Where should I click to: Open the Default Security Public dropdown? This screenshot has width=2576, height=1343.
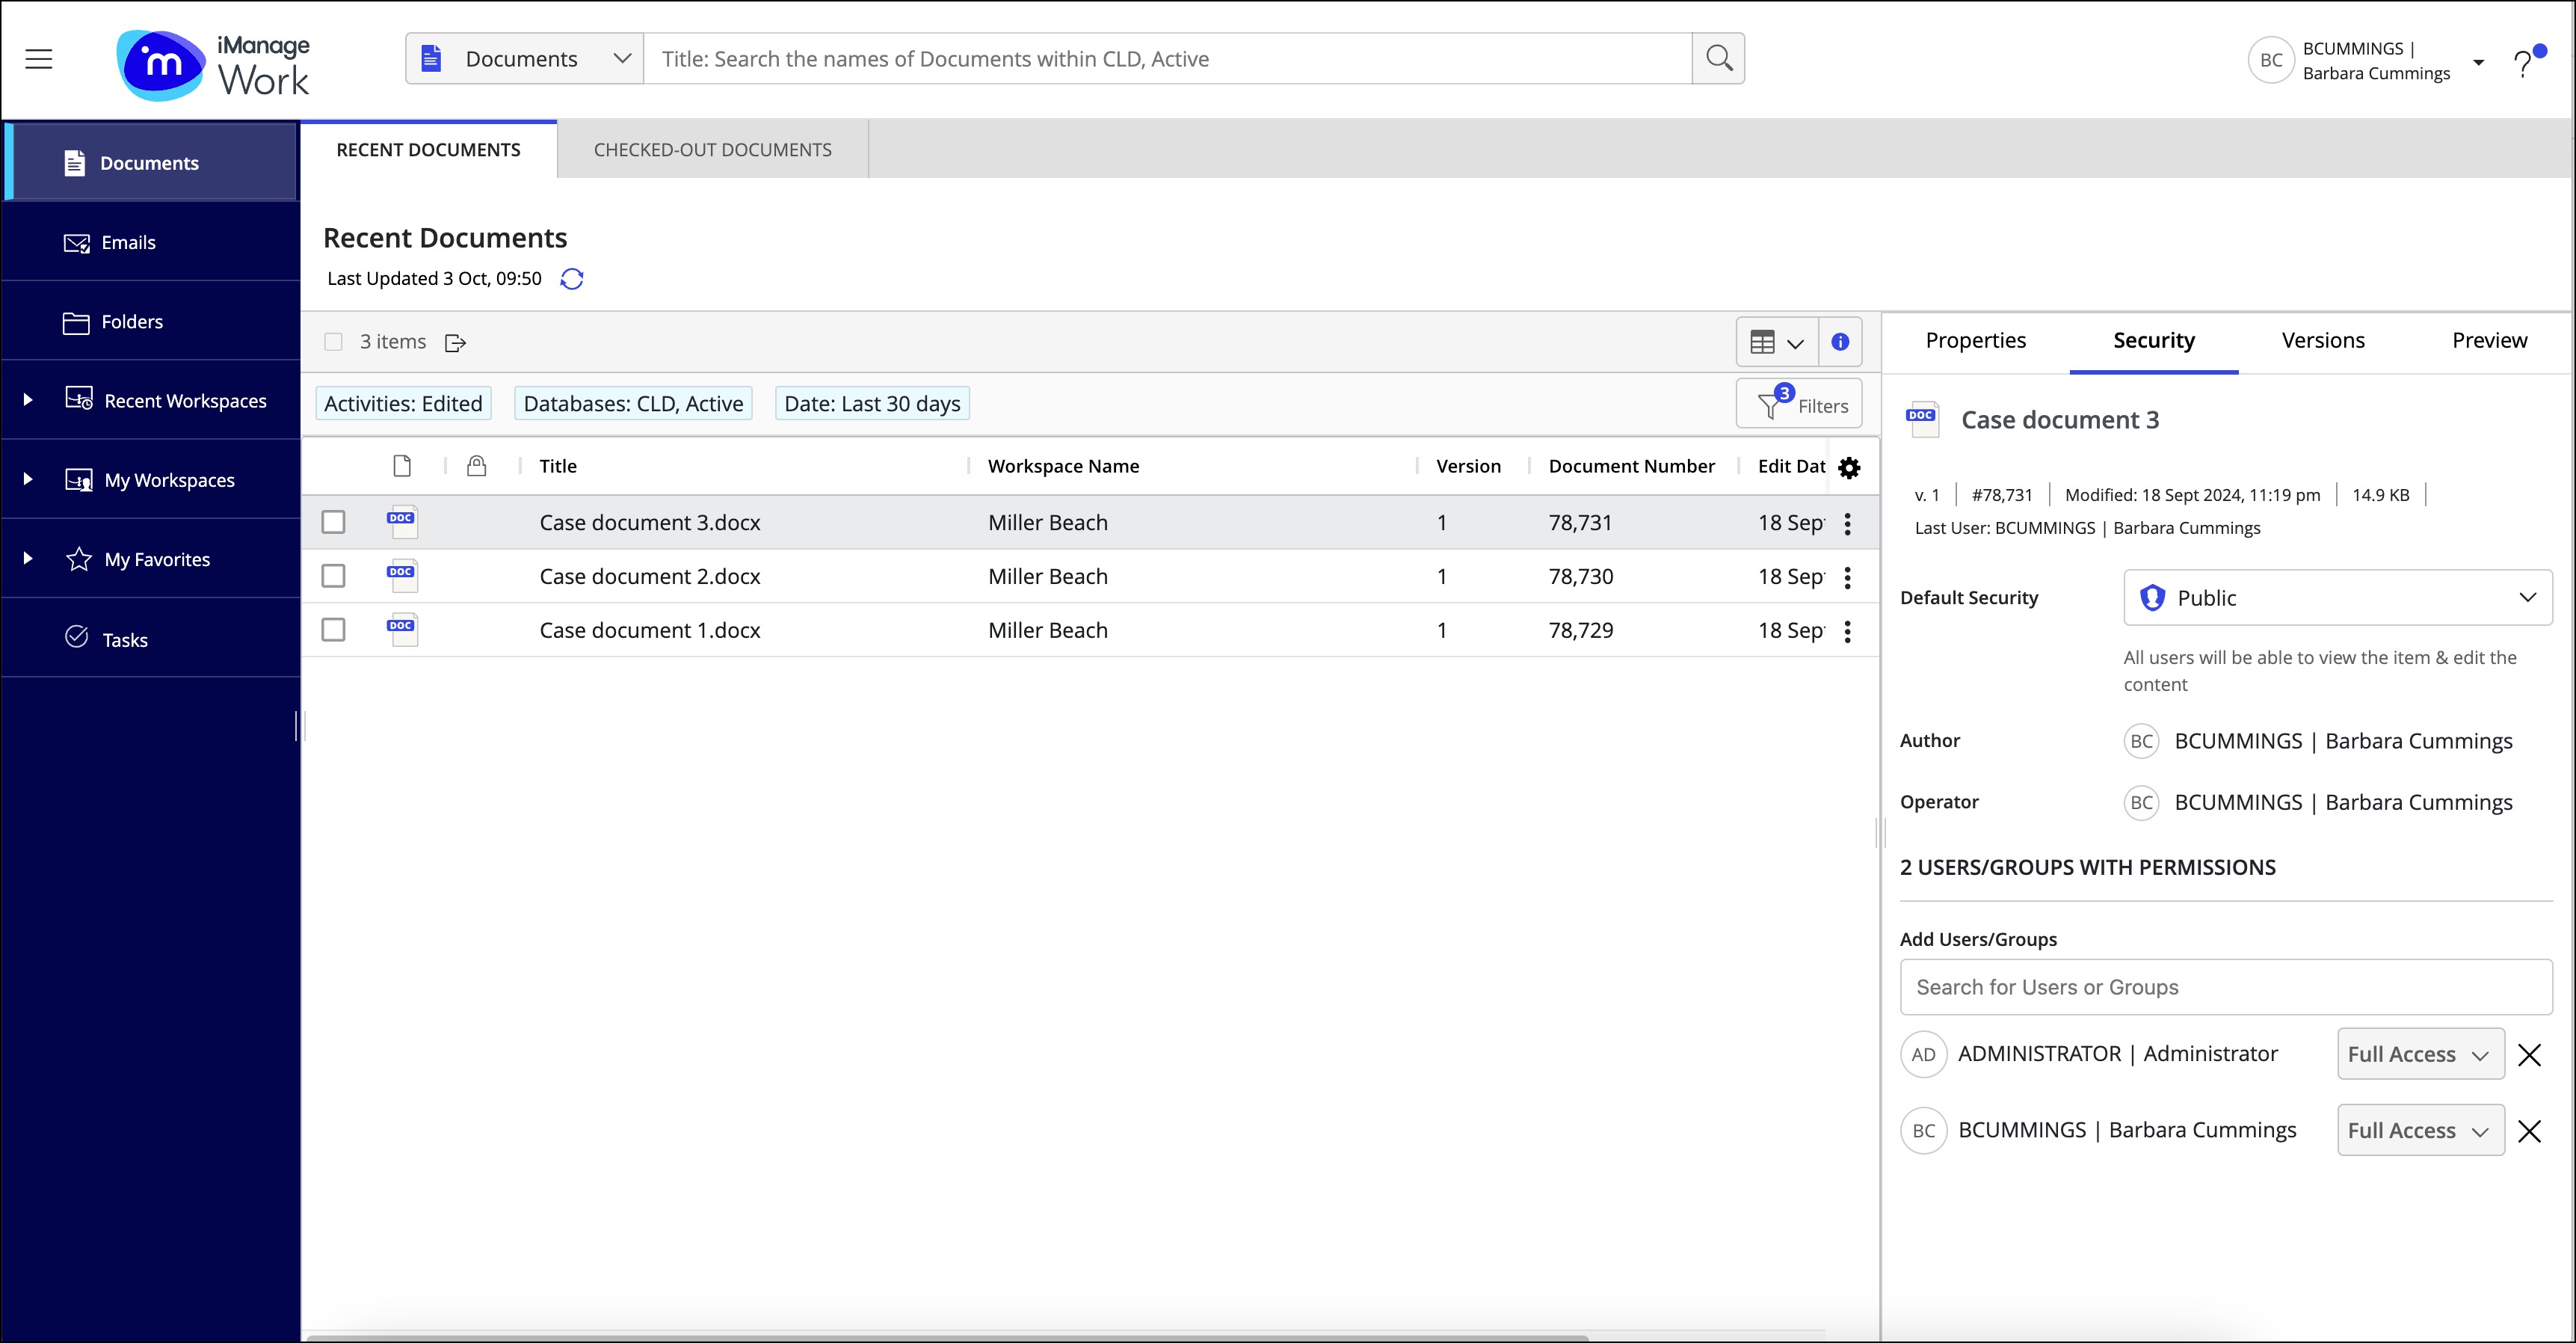click(2337, 598)
